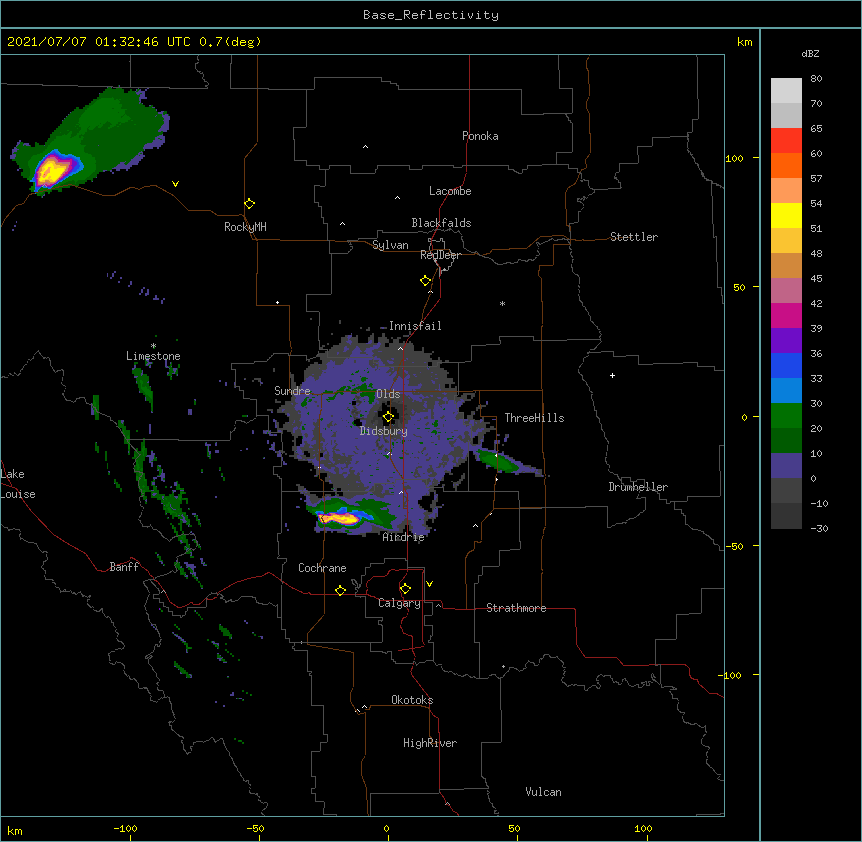Screen dimensions: 862x842
Task: Click the Base_Reflectivity title
Action: point(431,15)
